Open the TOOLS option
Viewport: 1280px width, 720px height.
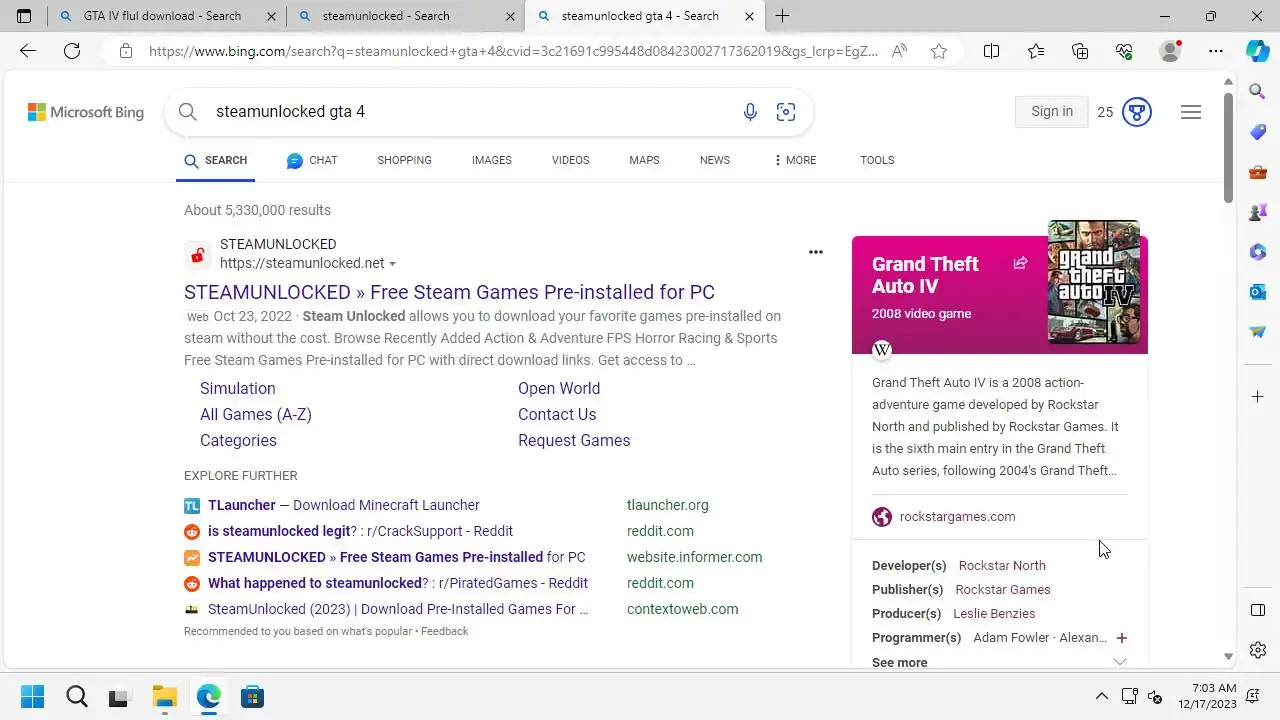tap(877, 160)
